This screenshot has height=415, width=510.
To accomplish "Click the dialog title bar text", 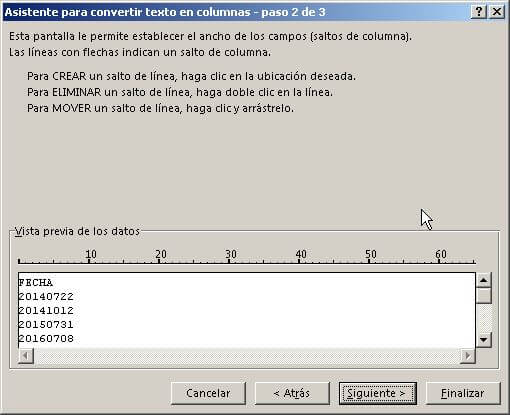I will coord(165,12).
